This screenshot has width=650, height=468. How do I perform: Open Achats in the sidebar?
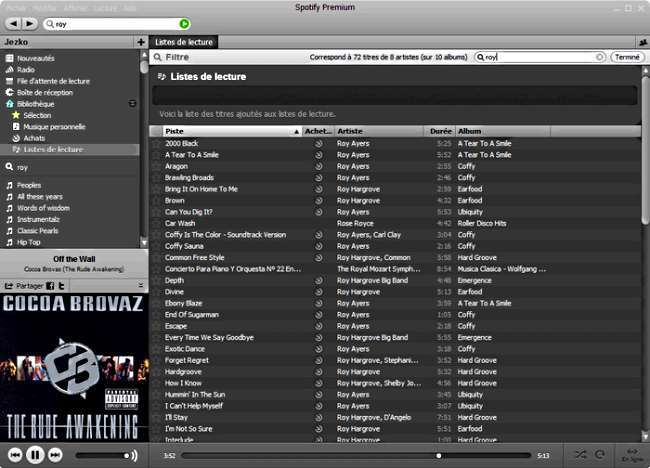(34, 138)
